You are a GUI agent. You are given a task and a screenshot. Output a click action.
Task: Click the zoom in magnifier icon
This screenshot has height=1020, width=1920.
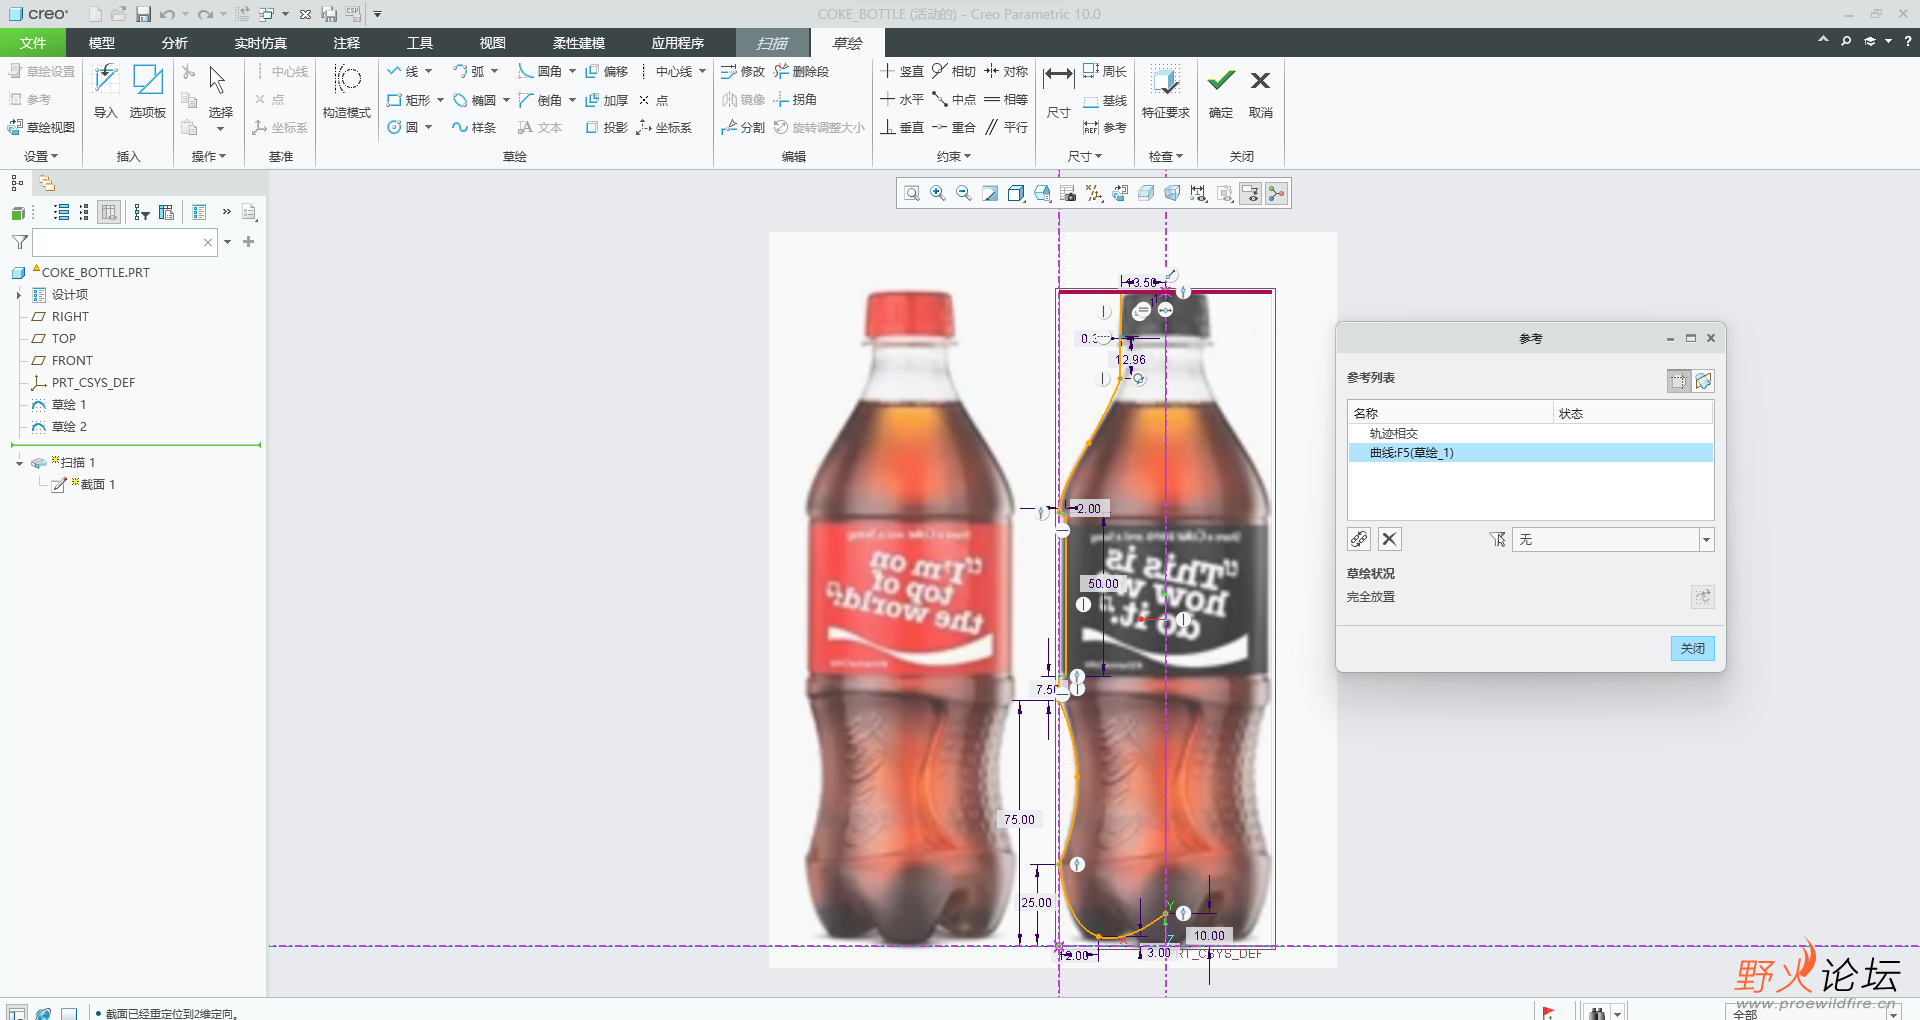(x=938, y=194)
